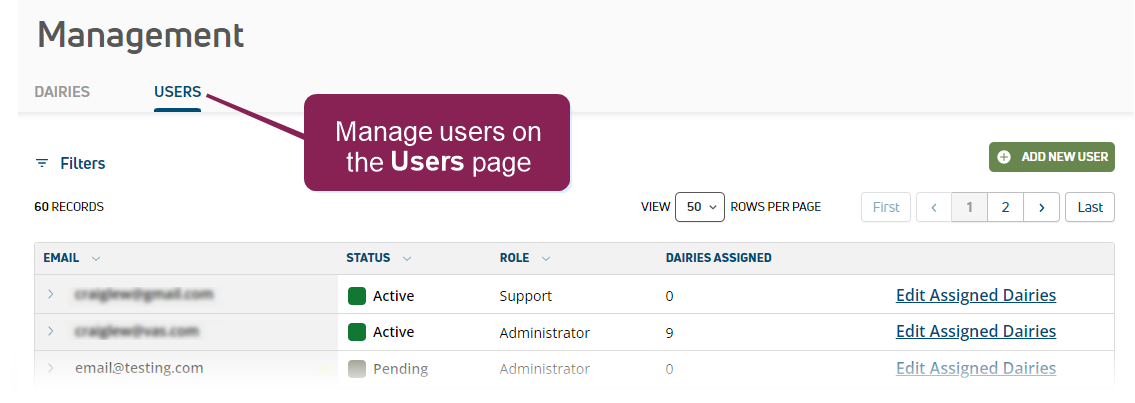Click the plus icon on Add New User
The width and height of the screenshot is (1135, 403).
1004,157
